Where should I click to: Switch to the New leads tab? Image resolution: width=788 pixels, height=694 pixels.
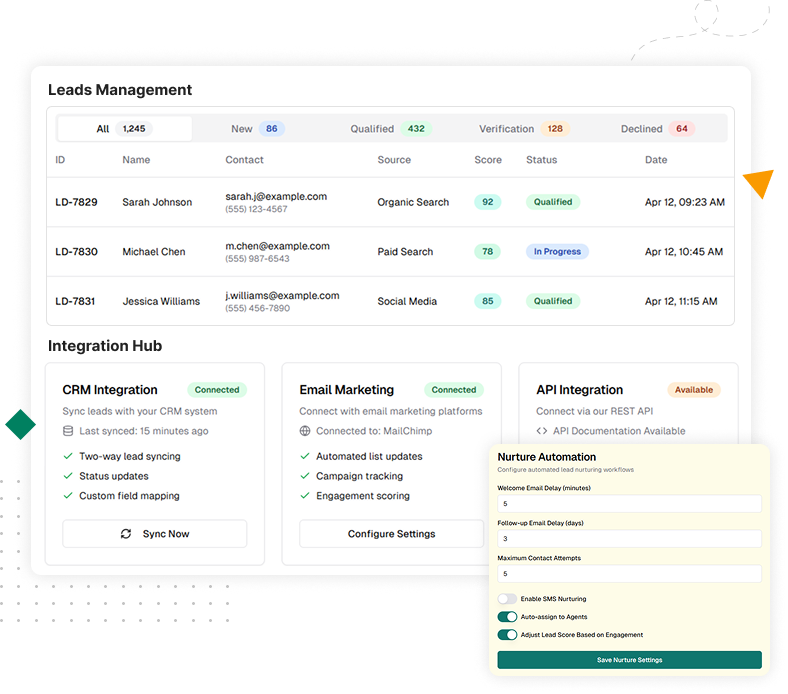(x=258, y=129)
